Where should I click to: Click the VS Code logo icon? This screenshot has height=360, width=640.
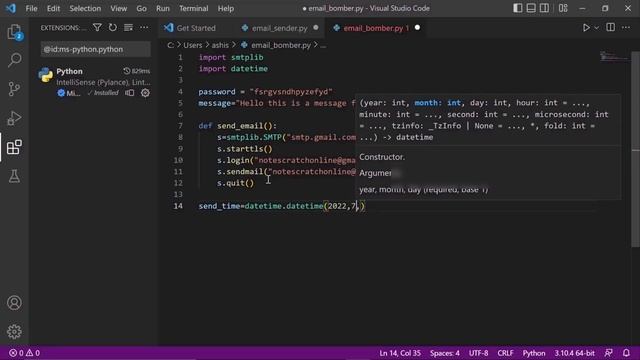pos(11,8)
